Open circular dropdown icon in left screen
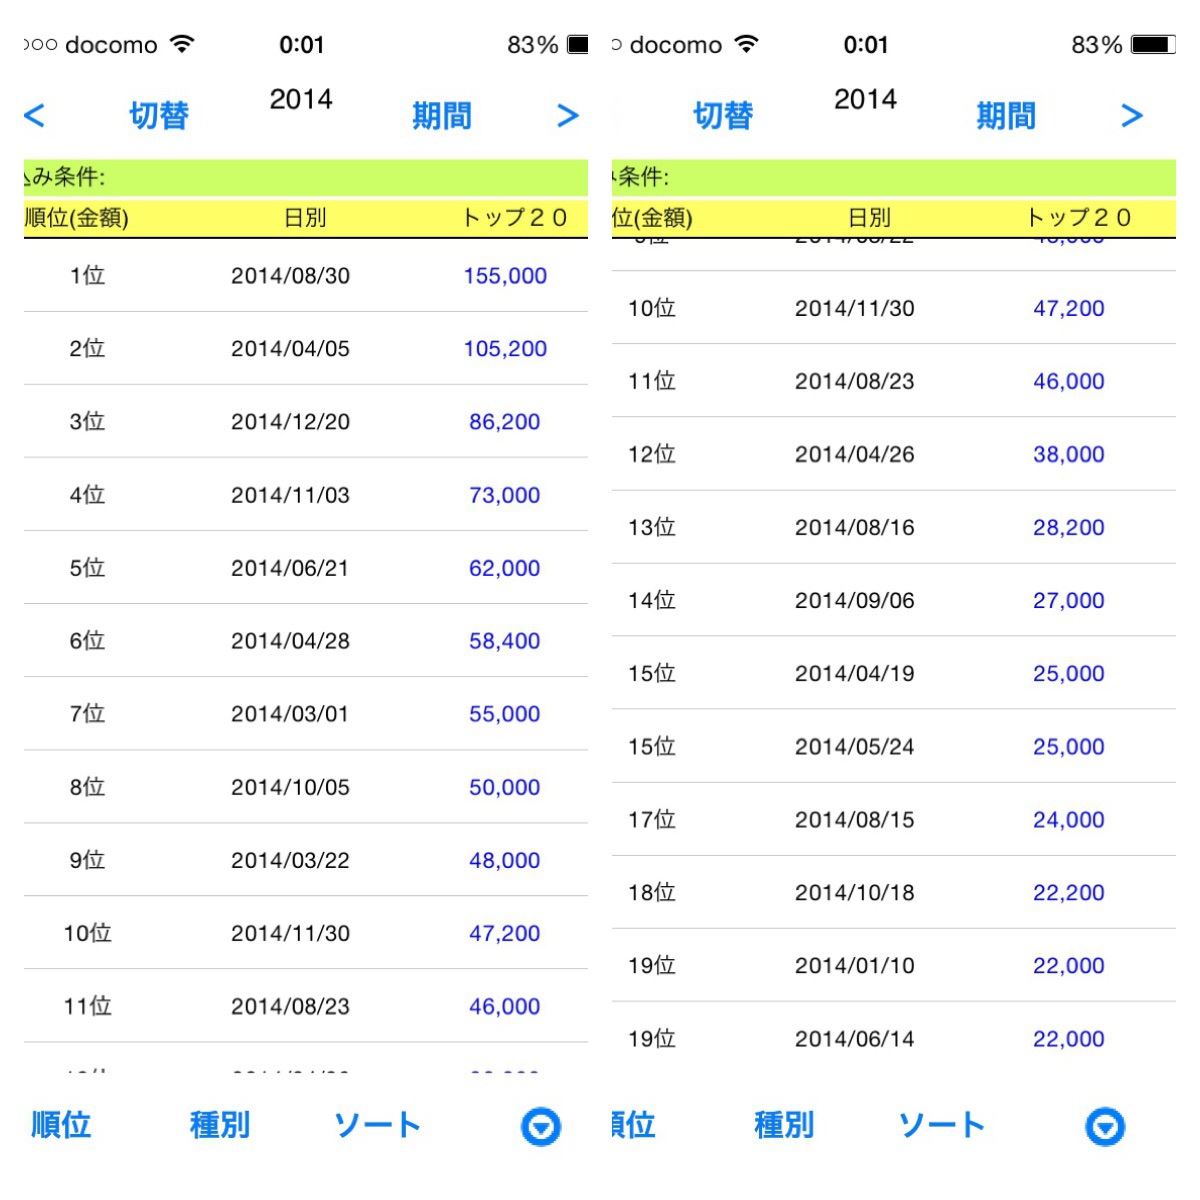Viewport: 1200px width, 1200px height. (x=541, y=1127)
